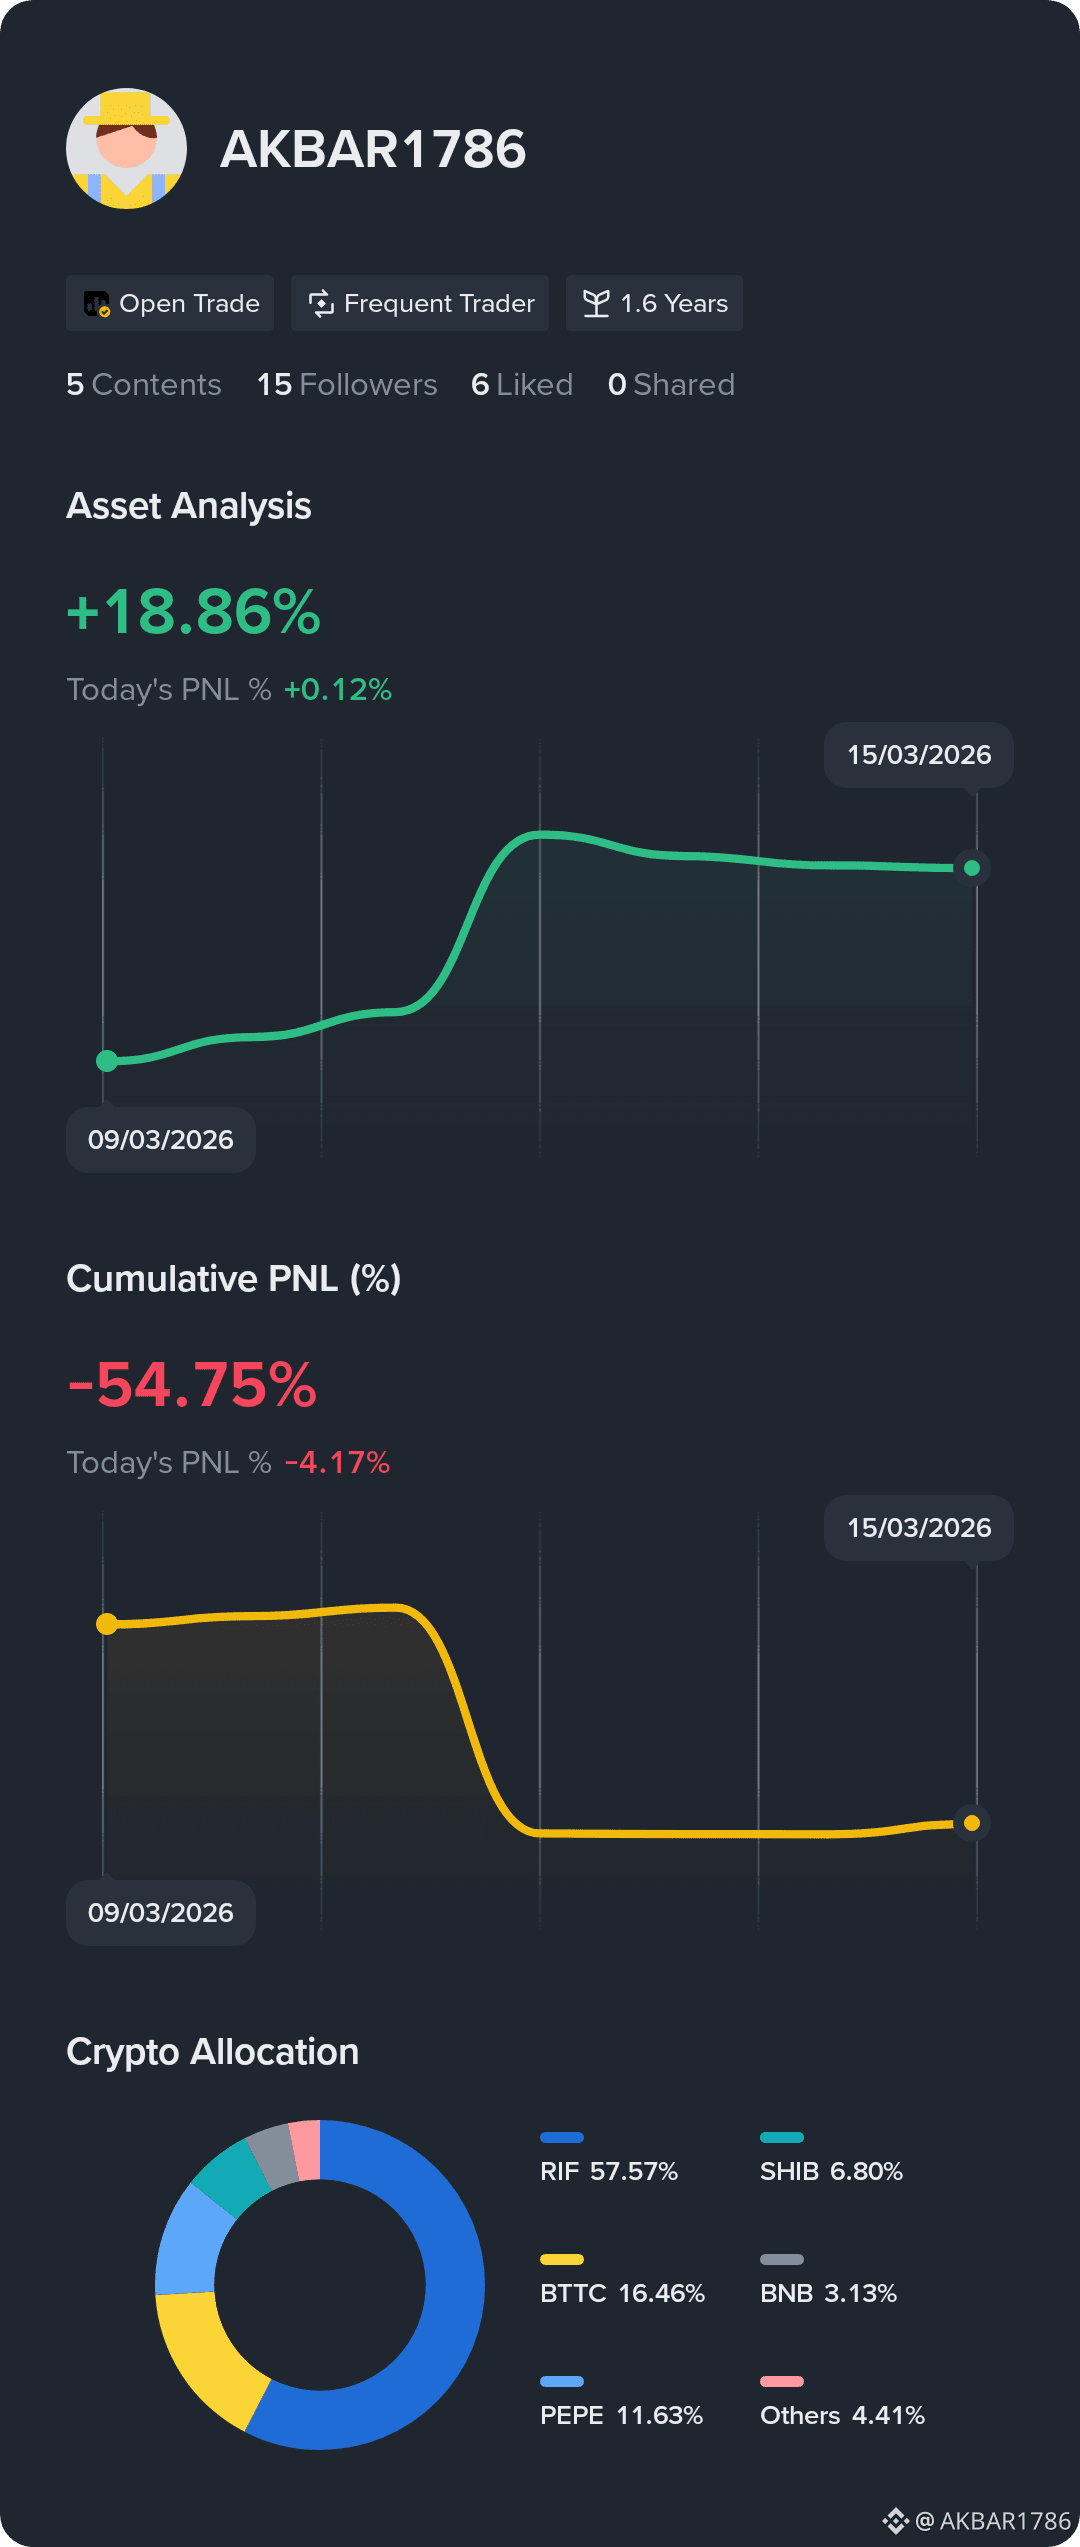Click the AKBAR1786 profile avatar
The height and width of the screenshot is (2547, 1080).
coord(126,149)
